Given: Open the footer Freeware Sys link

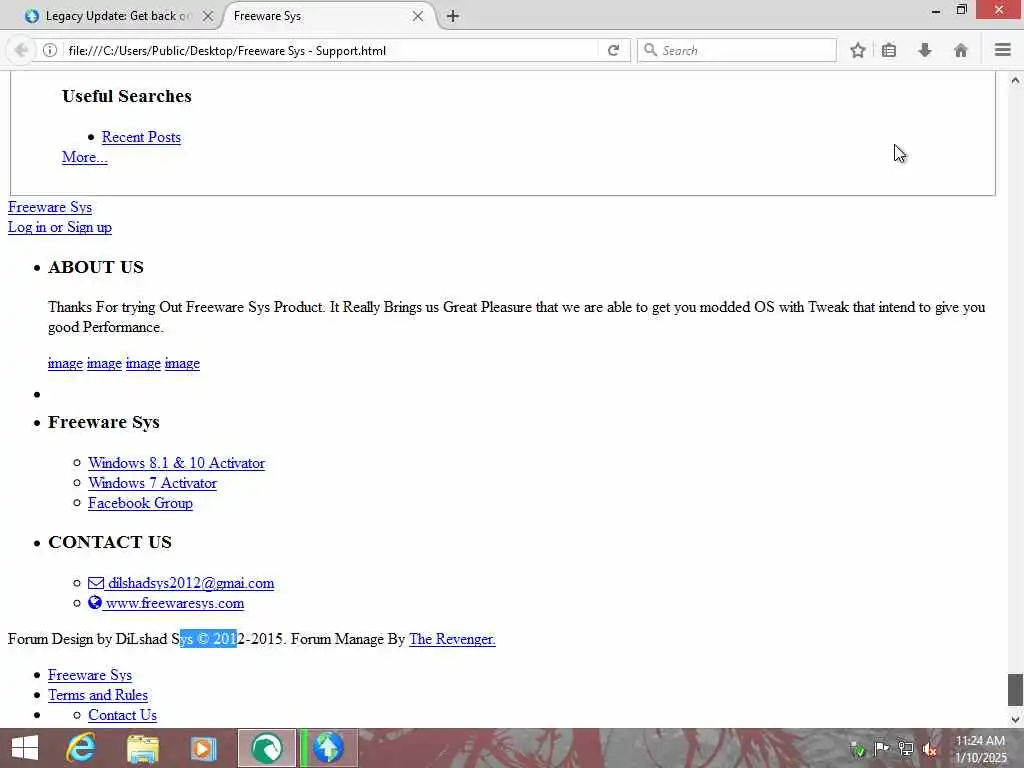Looking at the screenshot, I should tap(90, 675).
